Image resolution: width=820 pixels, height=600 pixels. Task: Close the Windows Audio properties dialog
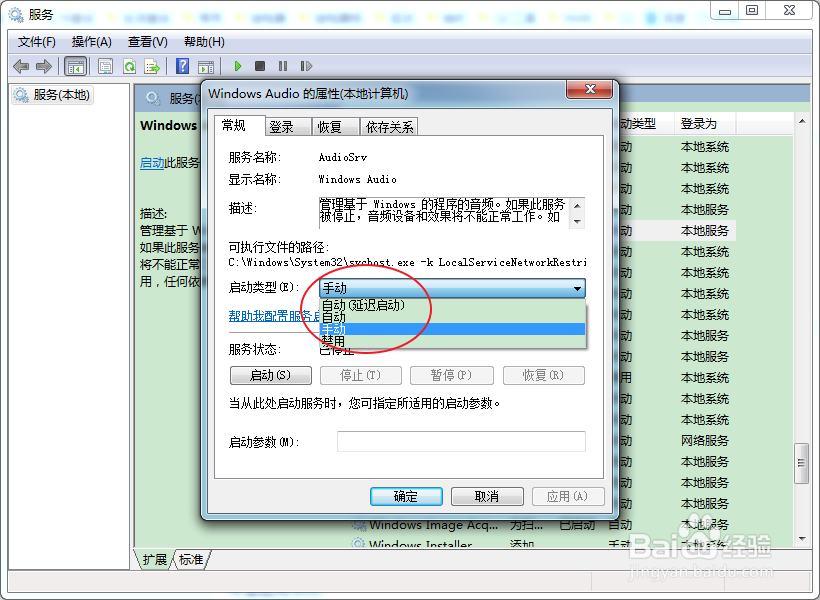tap(589, 89)
